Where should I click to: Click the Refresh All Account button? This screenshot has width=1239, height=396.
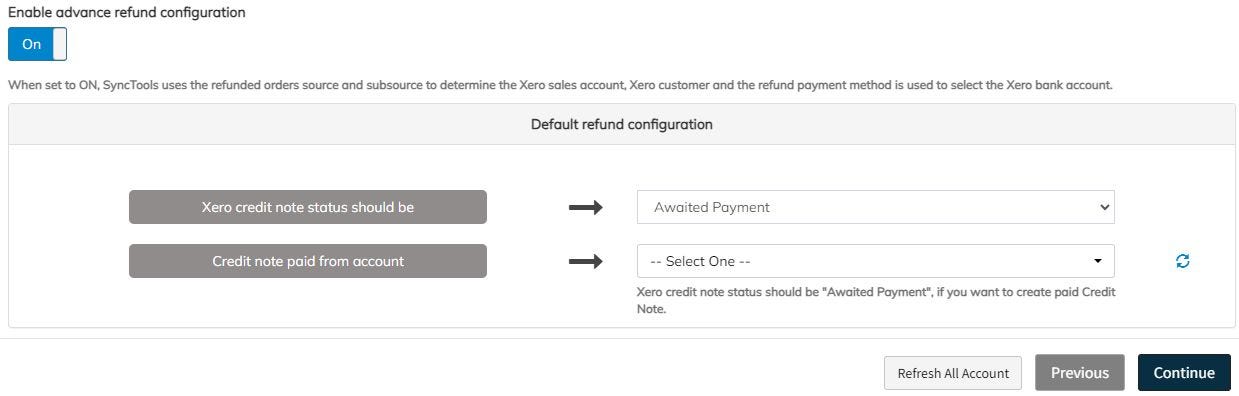click(x=953, y=373)
